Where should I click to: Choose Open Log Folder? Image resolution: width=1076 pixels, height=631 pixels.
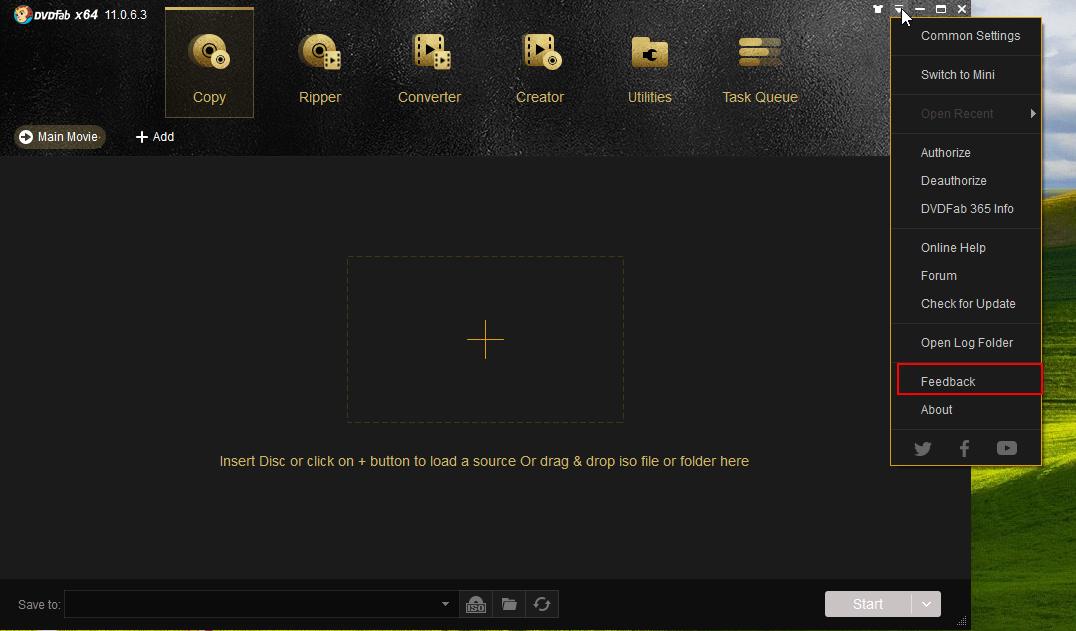coord(966,343)
